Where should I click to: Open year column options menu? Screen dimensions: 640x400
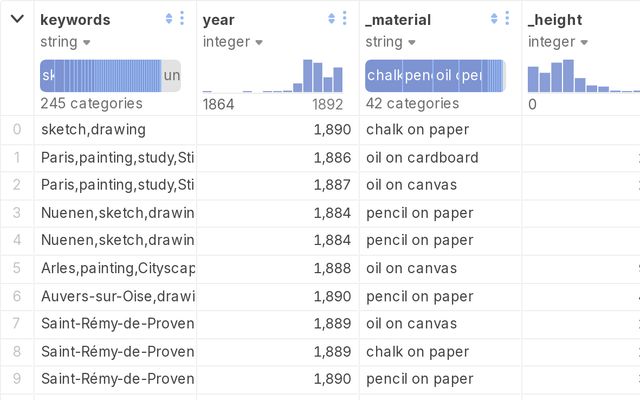(x=344, y=19)
